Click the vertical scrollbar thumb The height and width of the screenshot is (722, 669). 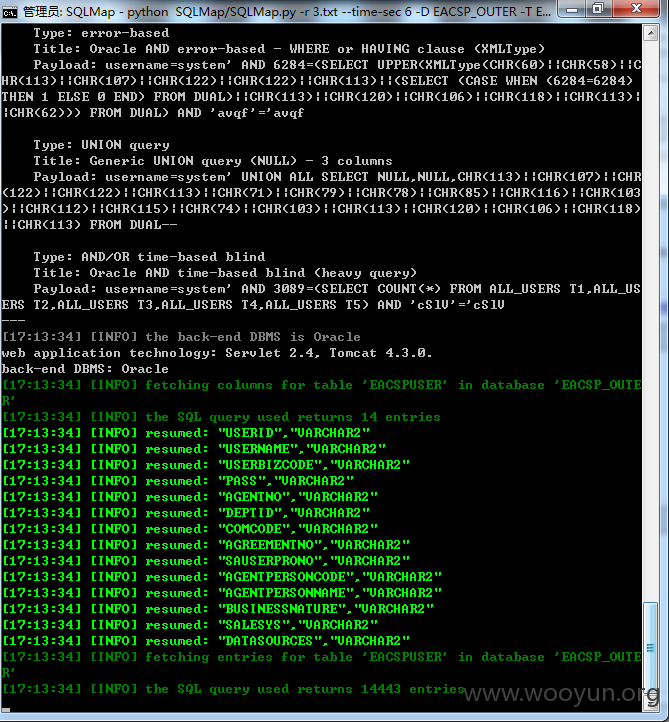651,647
